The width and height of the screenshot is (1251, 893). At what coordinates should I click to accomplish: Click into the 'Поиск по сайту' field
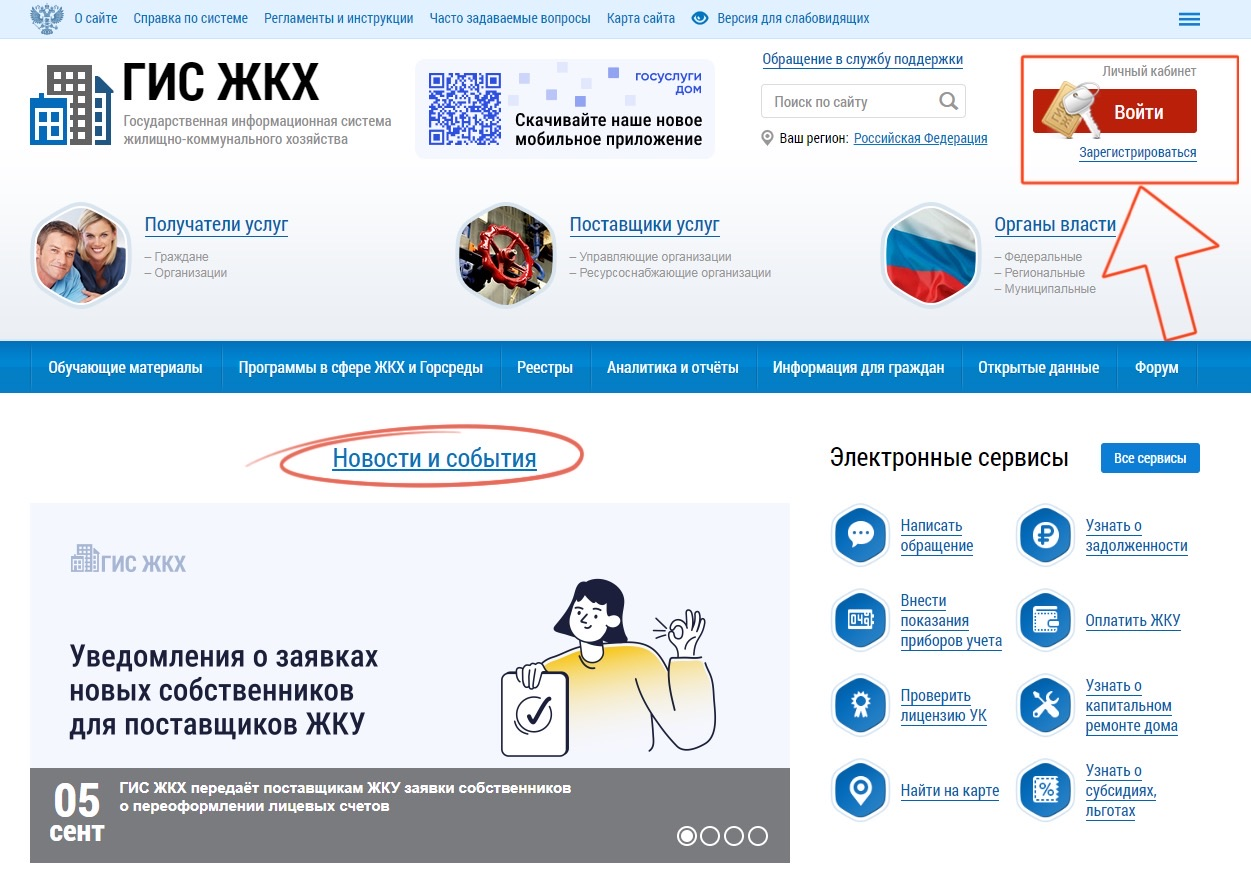(x=852, y=101)
